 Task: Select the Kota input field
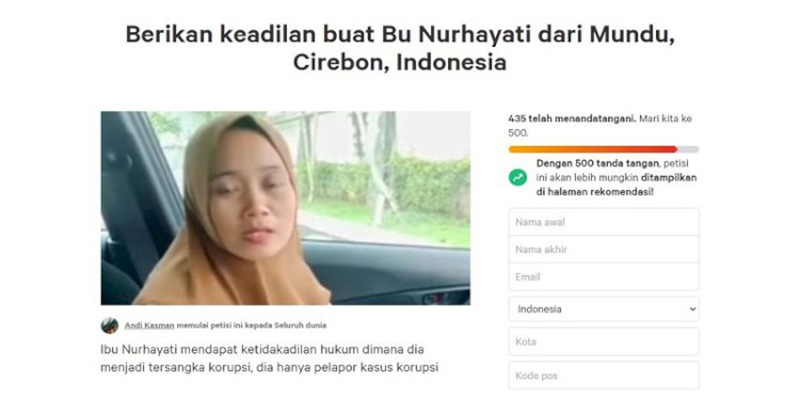pyautogui.click(x=604, y=341)
